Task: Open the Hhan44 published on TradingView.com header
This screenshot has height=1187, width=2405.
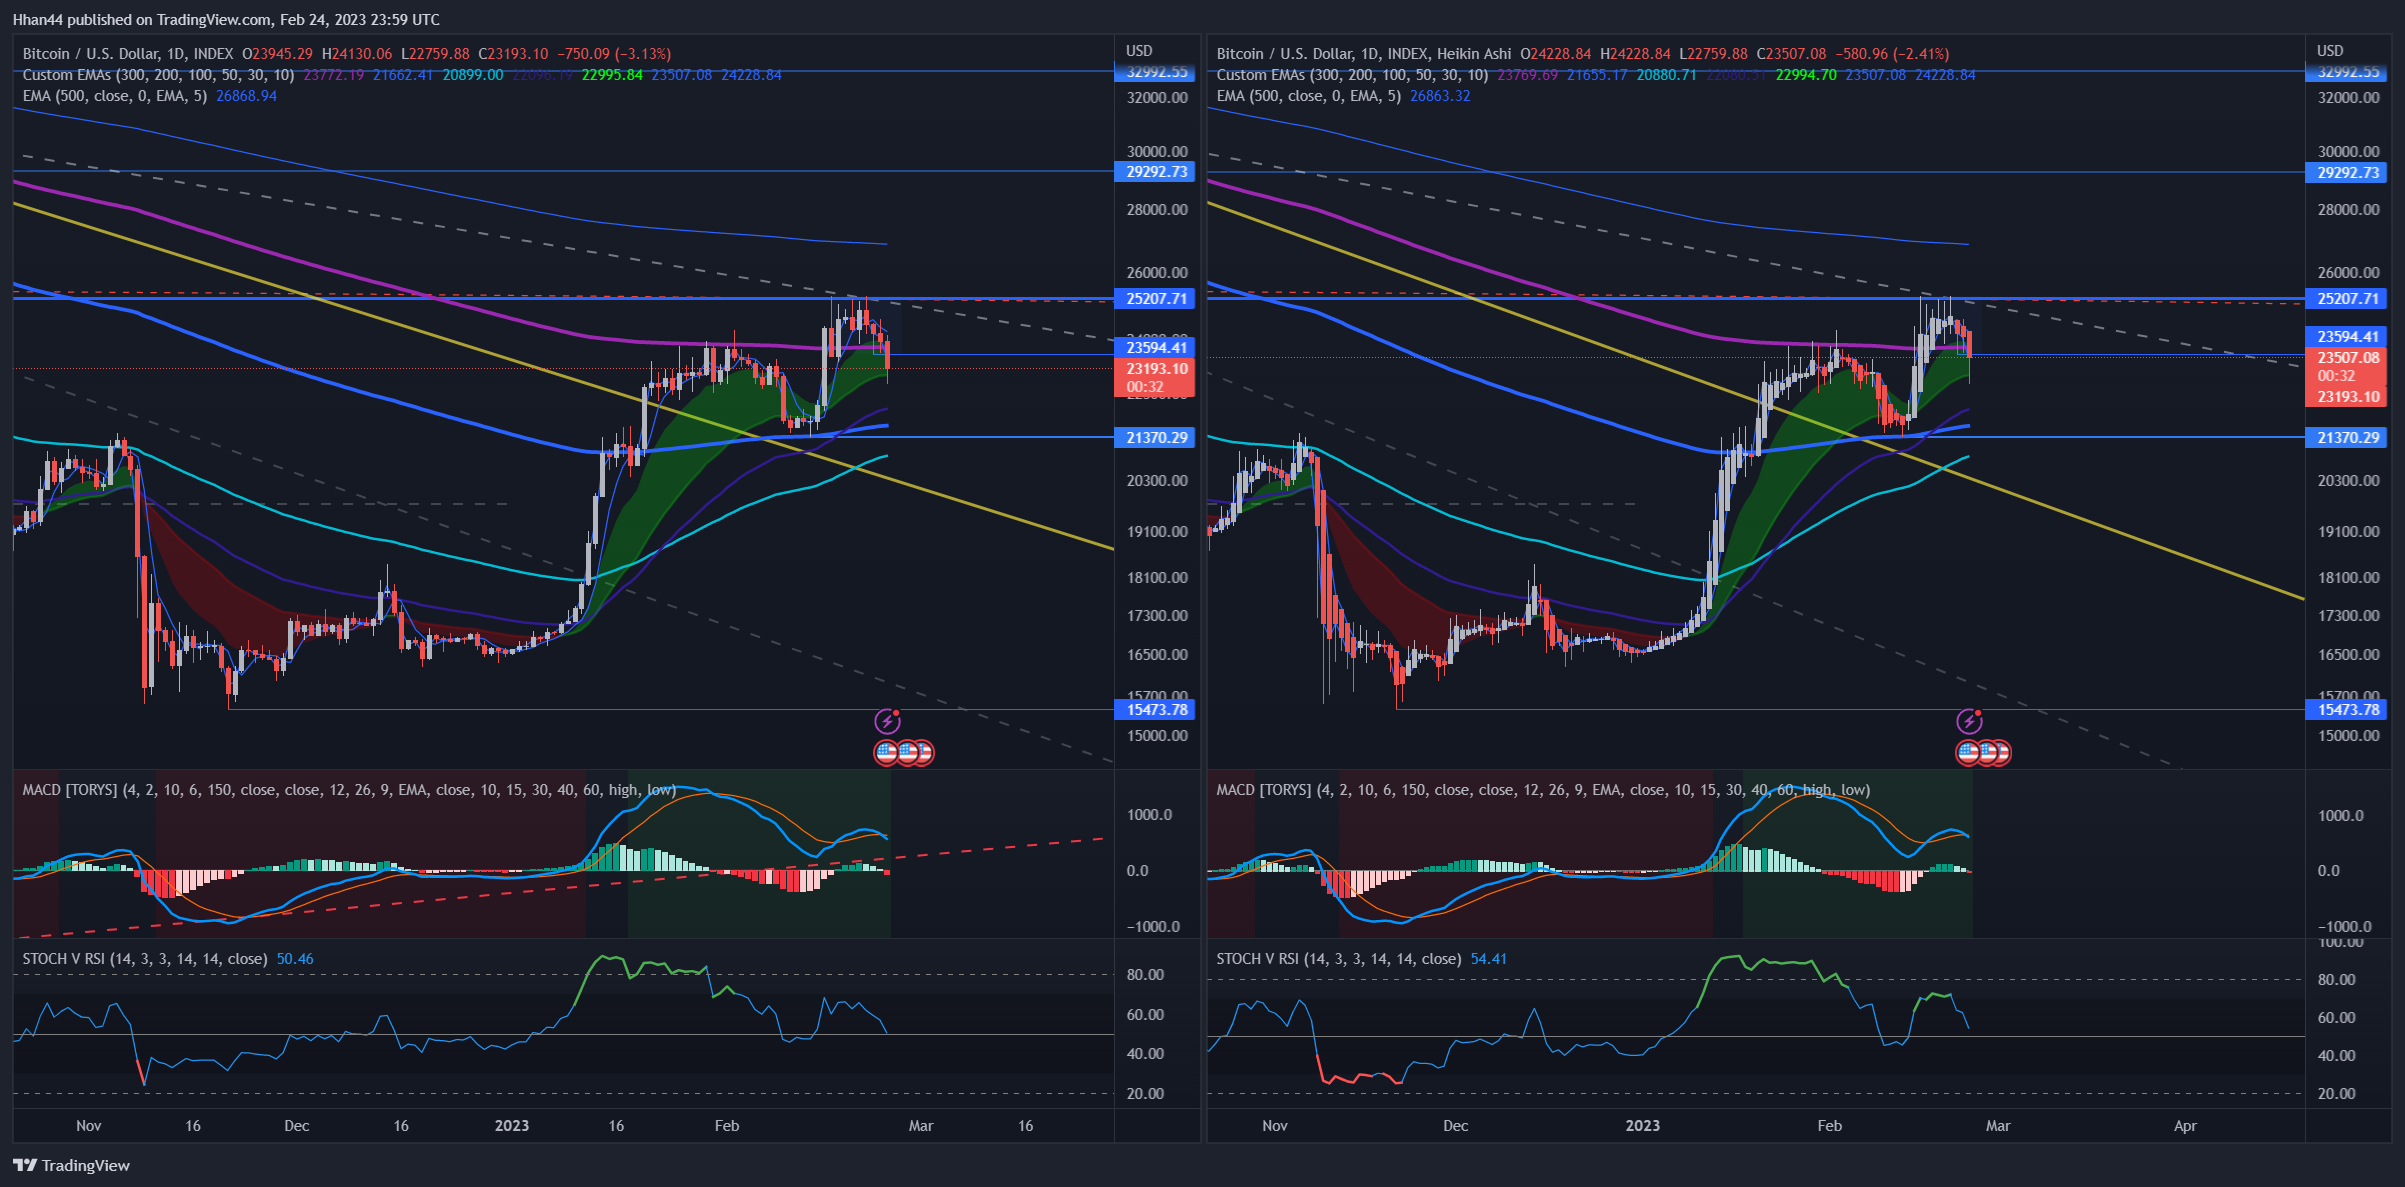Action: pyautogui.click(x=226, y=19)
